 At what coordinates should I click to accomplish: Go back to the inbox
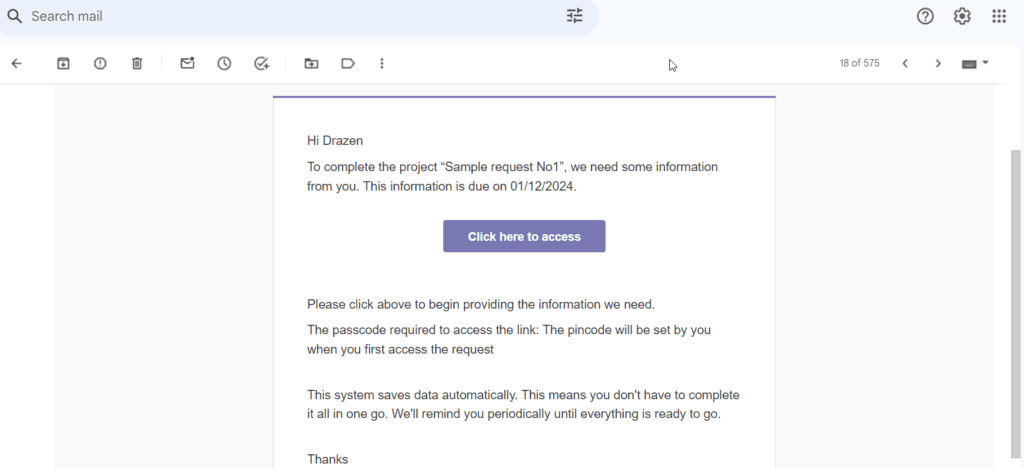click(17, 63)
